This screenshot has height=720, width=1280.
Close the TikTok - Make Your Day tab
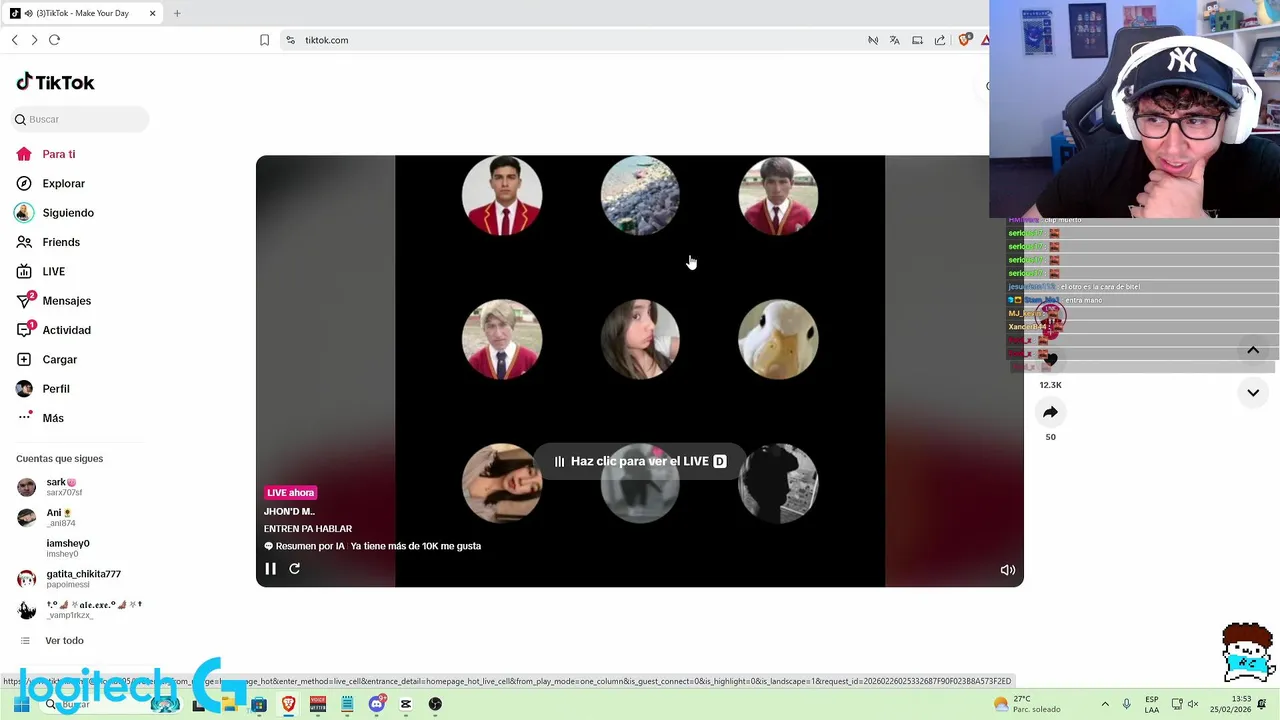tap(152, 13)
